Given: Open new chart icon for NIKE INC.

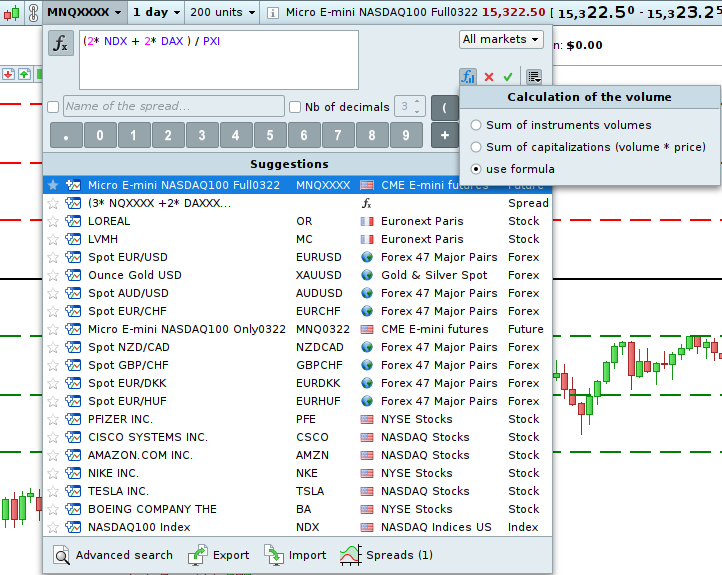Looking at the screenshot, I should point(73,473).
